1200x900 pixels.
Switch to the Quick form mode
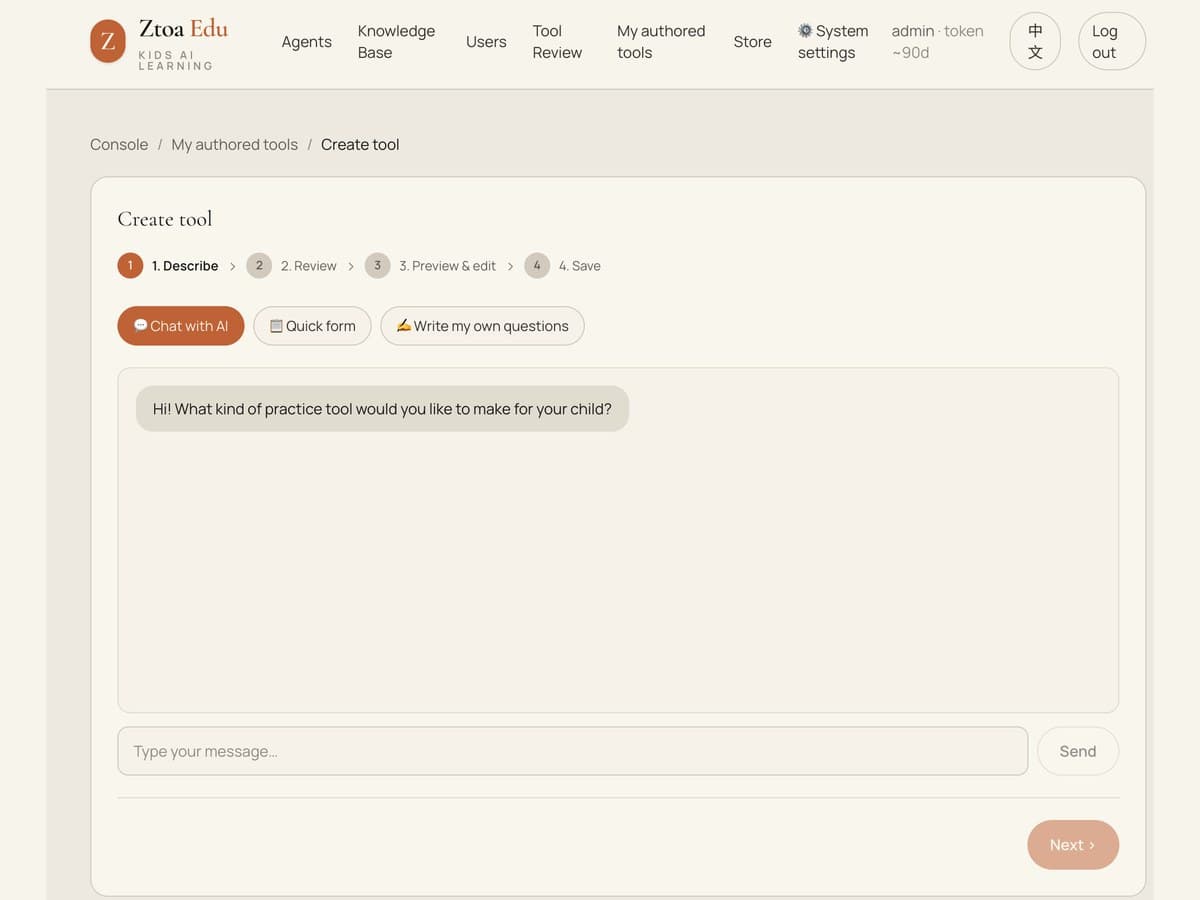312,326
